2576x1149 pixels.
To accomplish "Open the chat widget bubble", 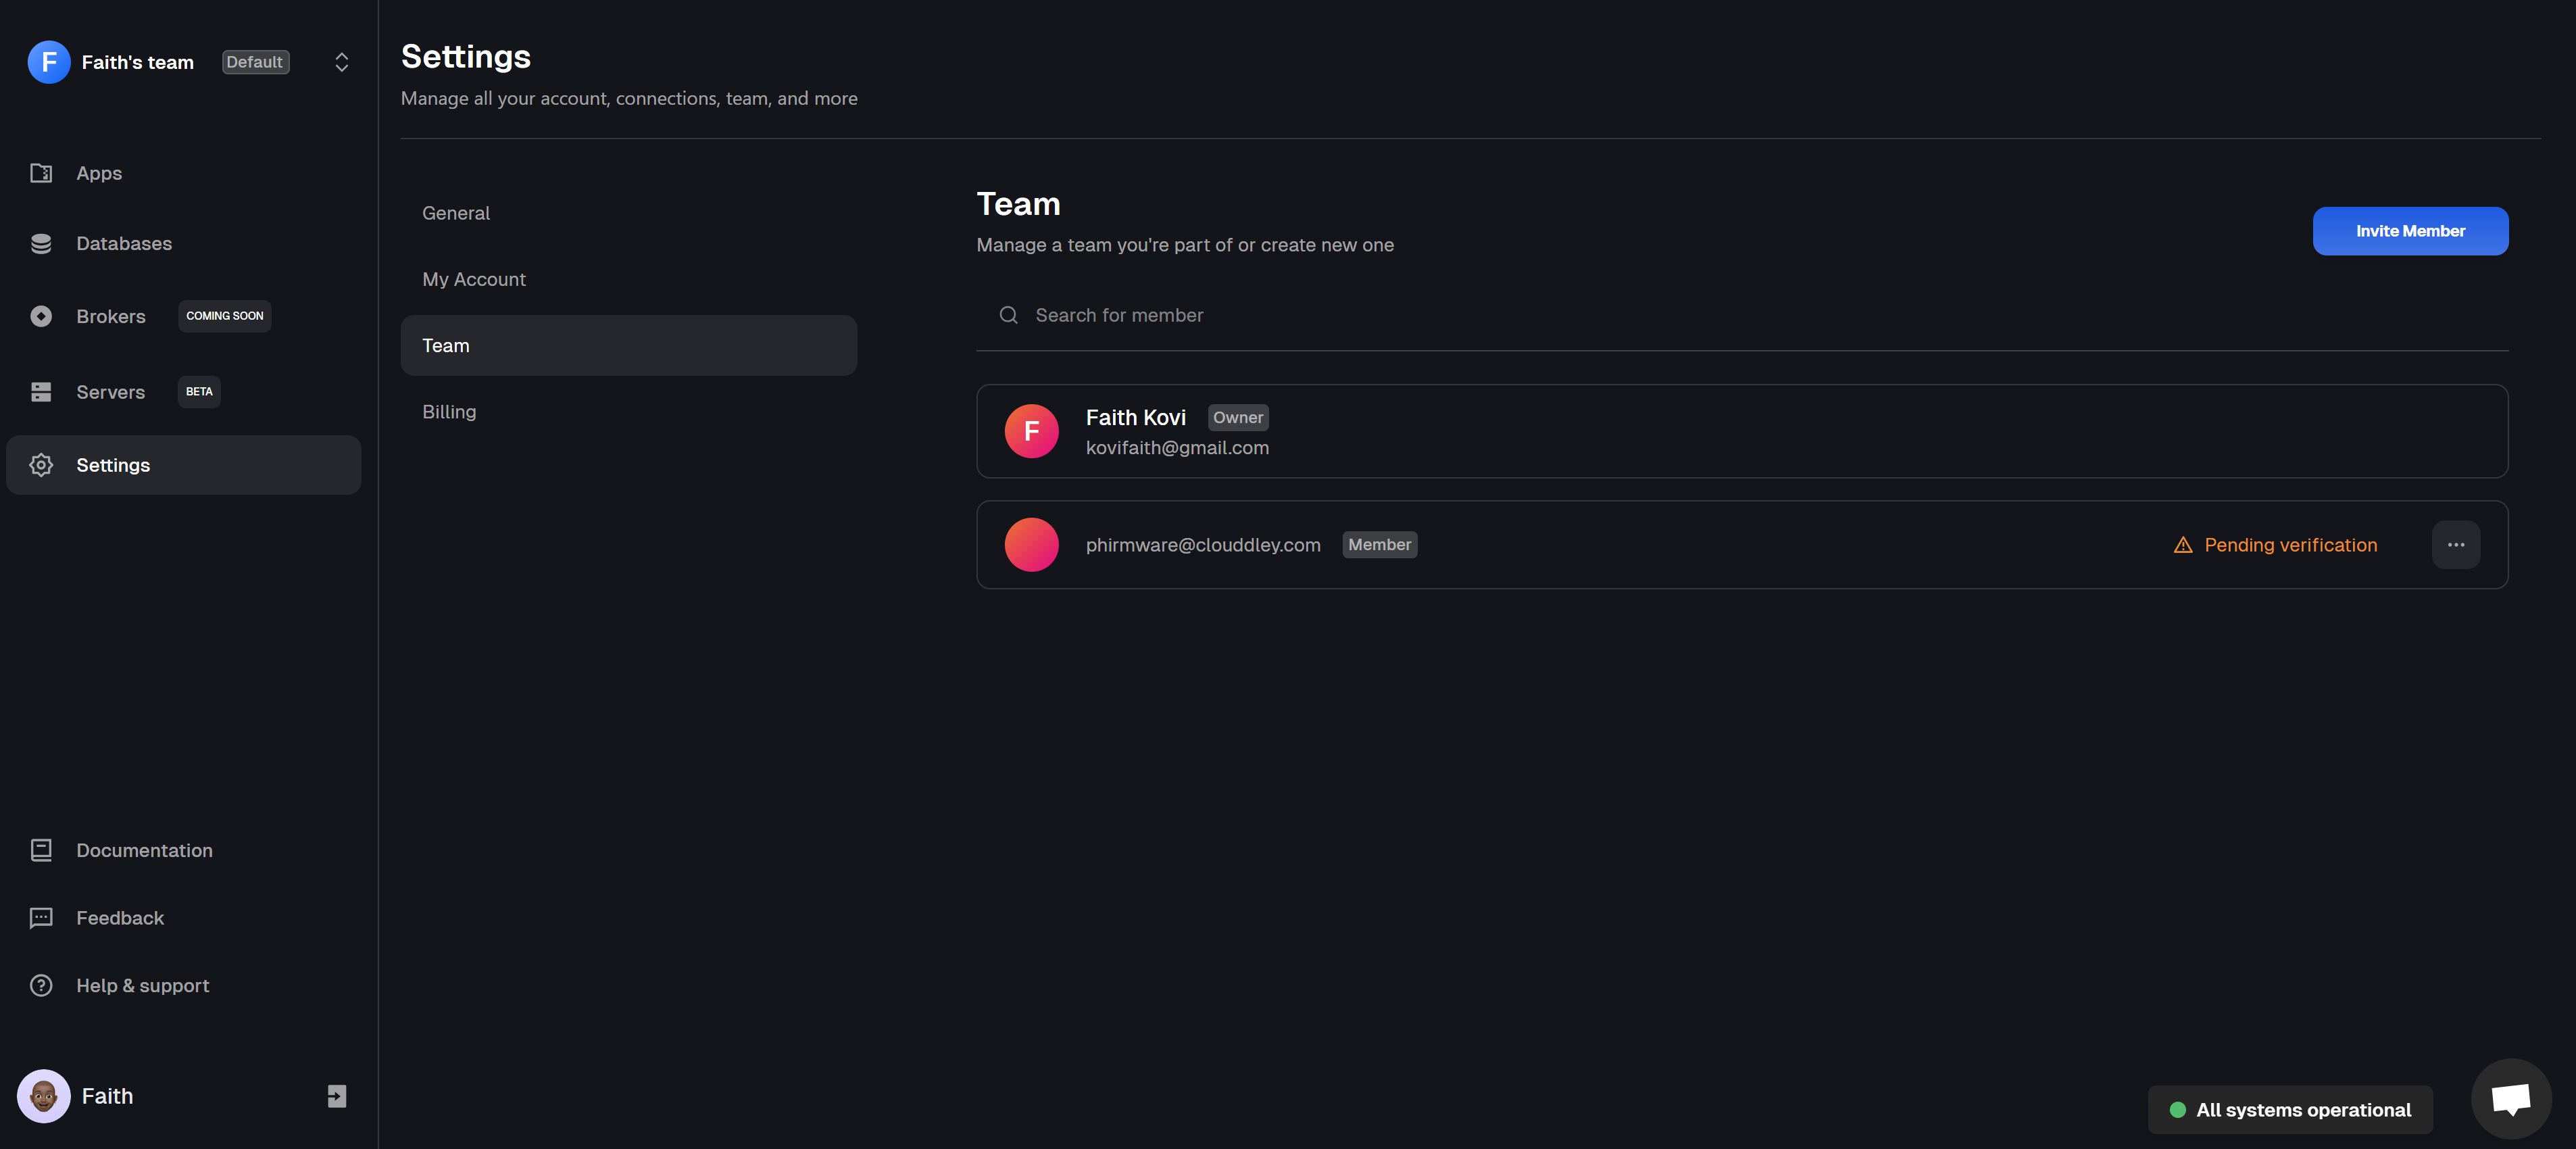I will tap(2510, 1099).
